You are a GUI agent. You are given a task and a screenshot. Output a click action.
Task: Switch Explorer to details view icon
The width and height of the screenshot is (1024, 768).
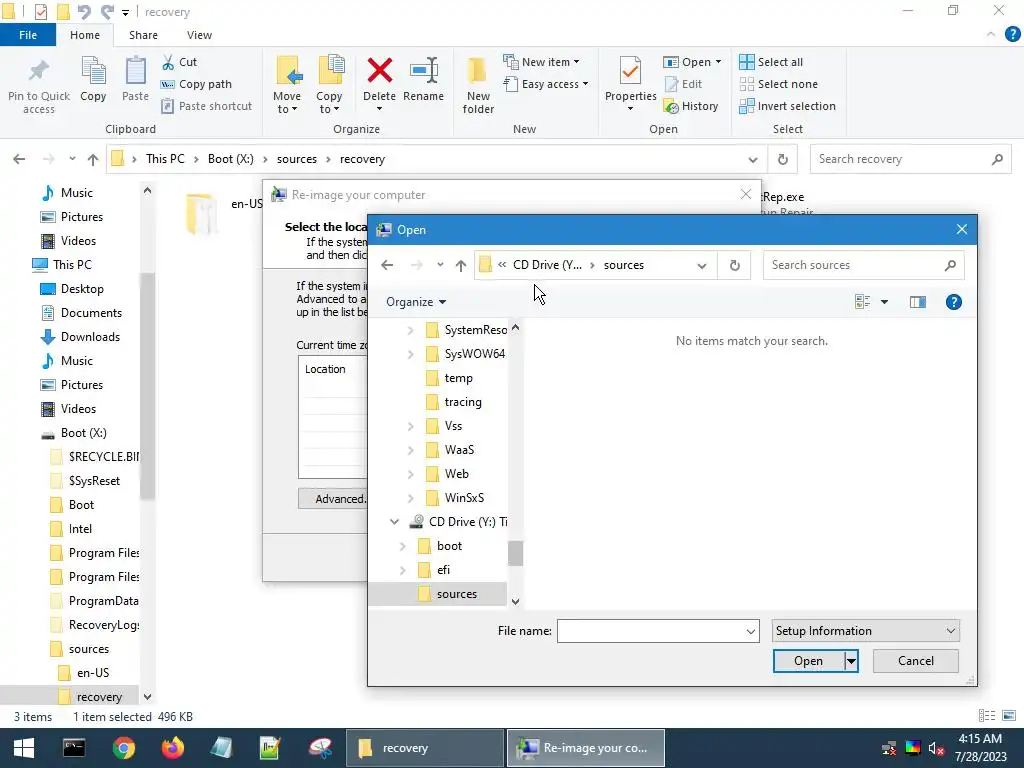pos(987,716)
